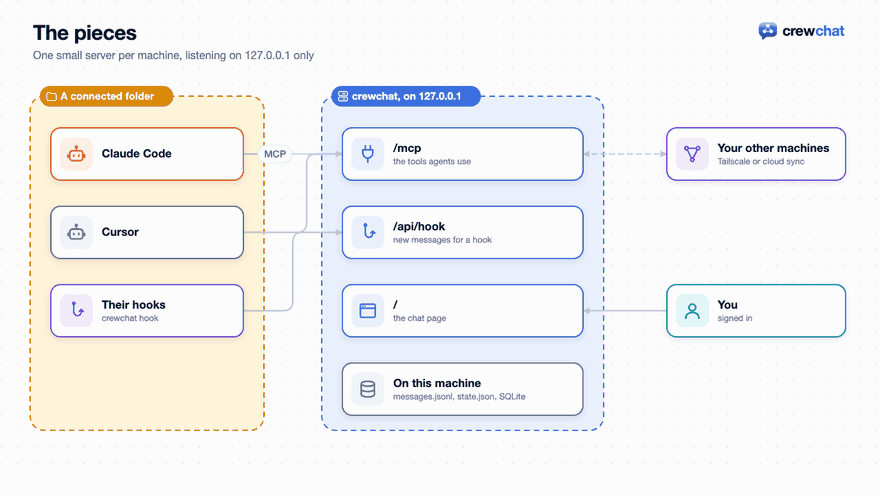Screen dimensions: 880x495
Task: Click the purple hook icon in Their hooks
Action: pyautogui.click(x=77, y=310)
